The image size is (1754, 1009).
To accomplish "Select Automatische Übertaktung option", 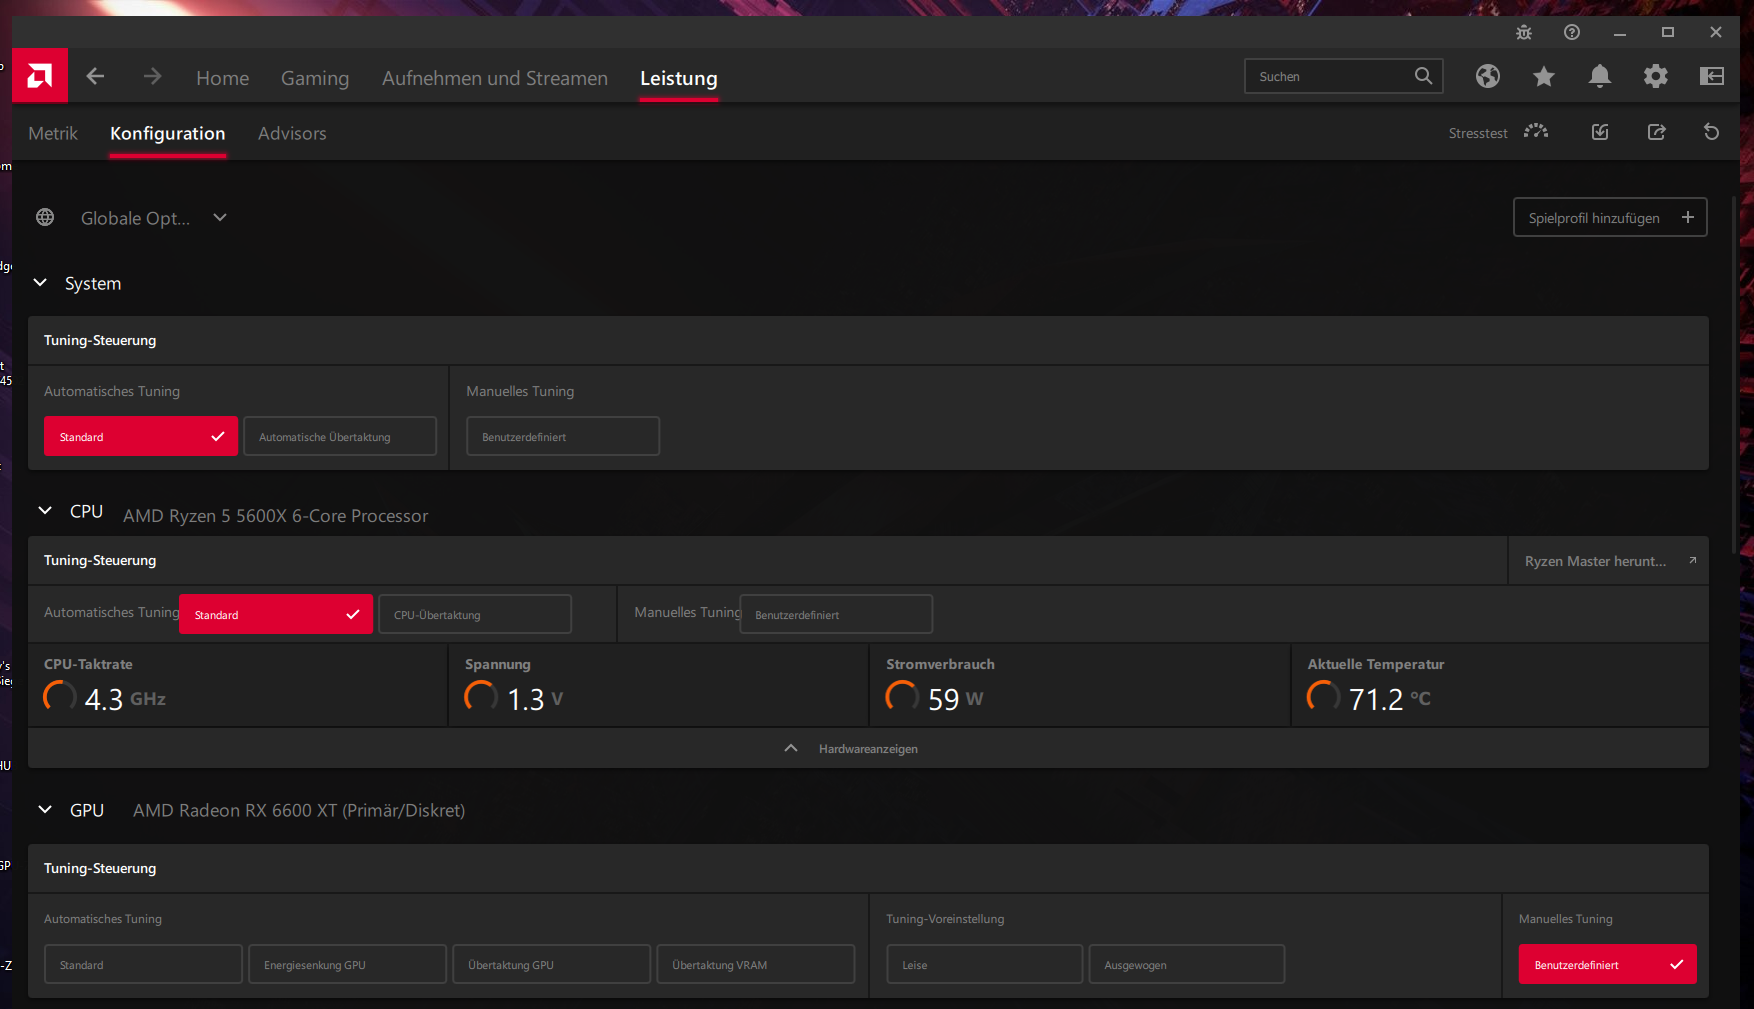I will (340, 436).
